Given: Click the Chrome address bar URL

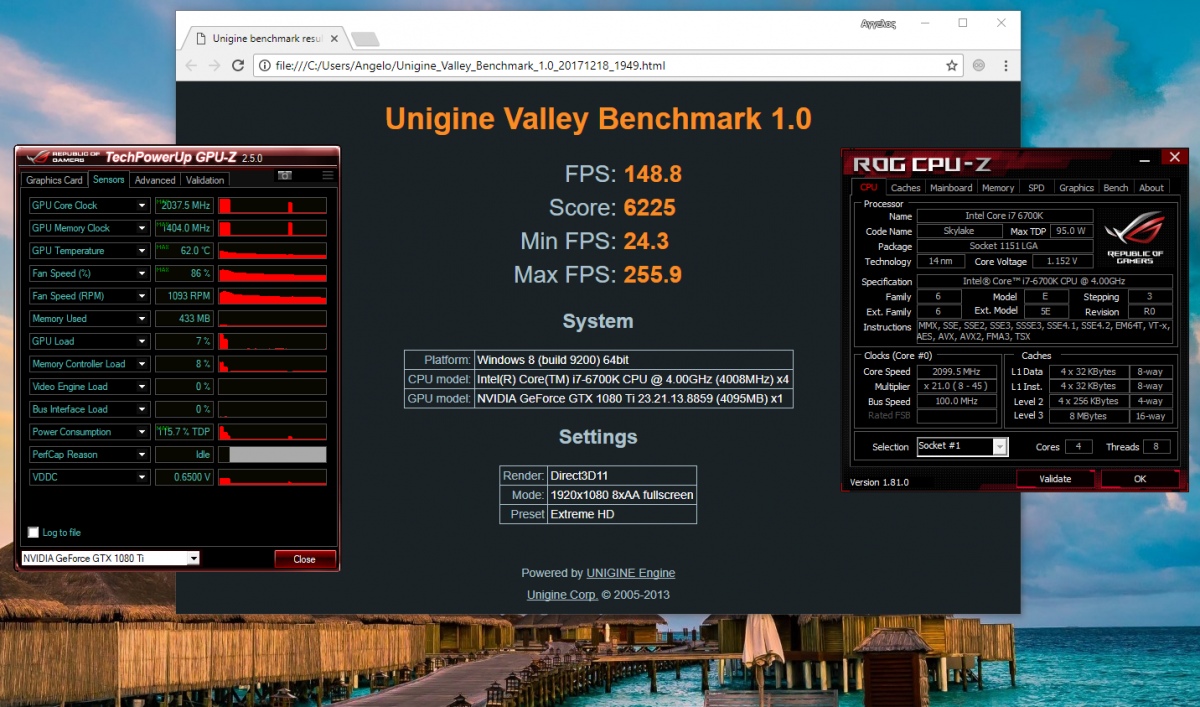Looking at the screenshot, I should coord(470,66).
